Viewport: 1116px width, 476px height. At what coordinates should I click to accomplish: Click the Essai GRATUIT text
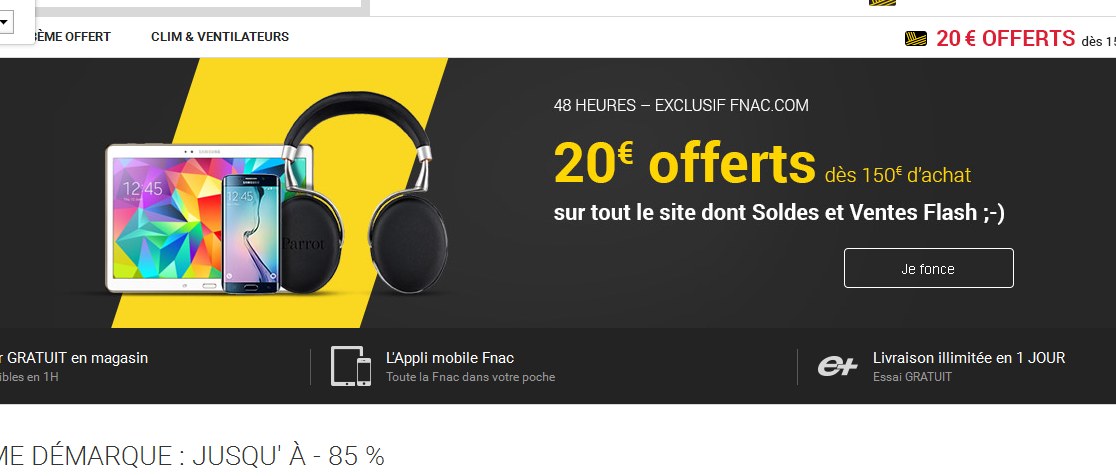point(912,377)
